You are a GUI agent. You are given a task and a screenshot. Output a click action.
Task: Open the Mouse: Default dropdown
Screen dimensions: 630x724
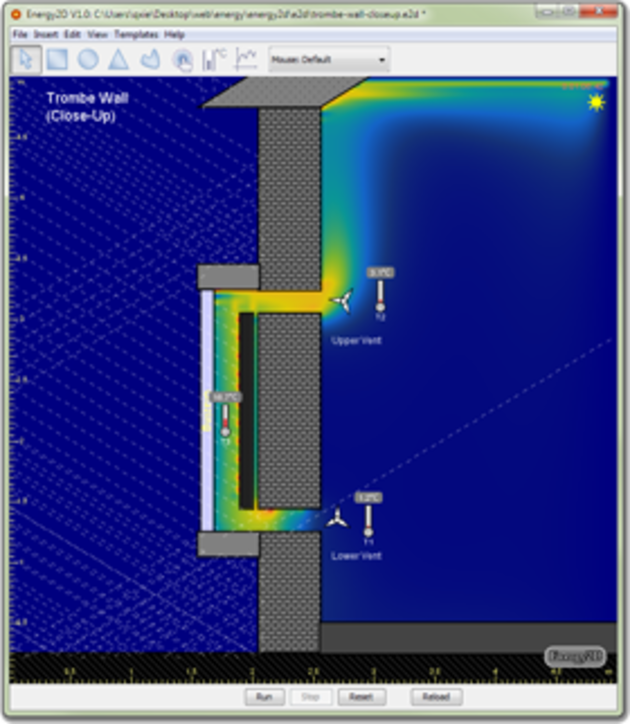pos(329,60)
